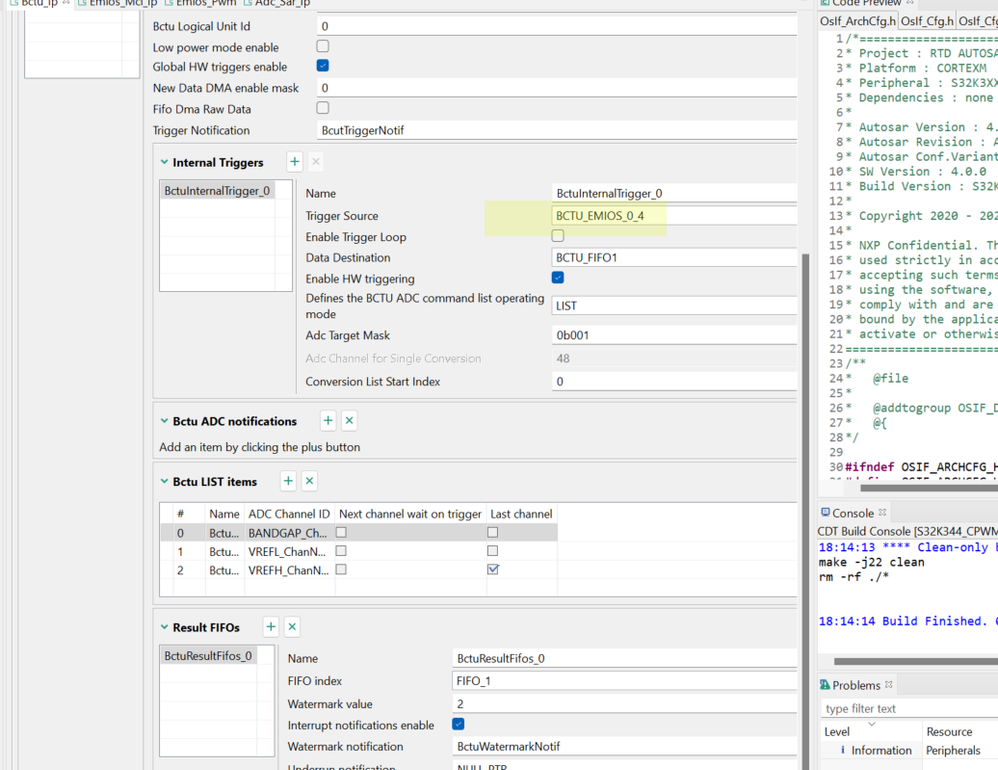Select BANDGAP channel cell in LIST table

[x=289, y=533]
